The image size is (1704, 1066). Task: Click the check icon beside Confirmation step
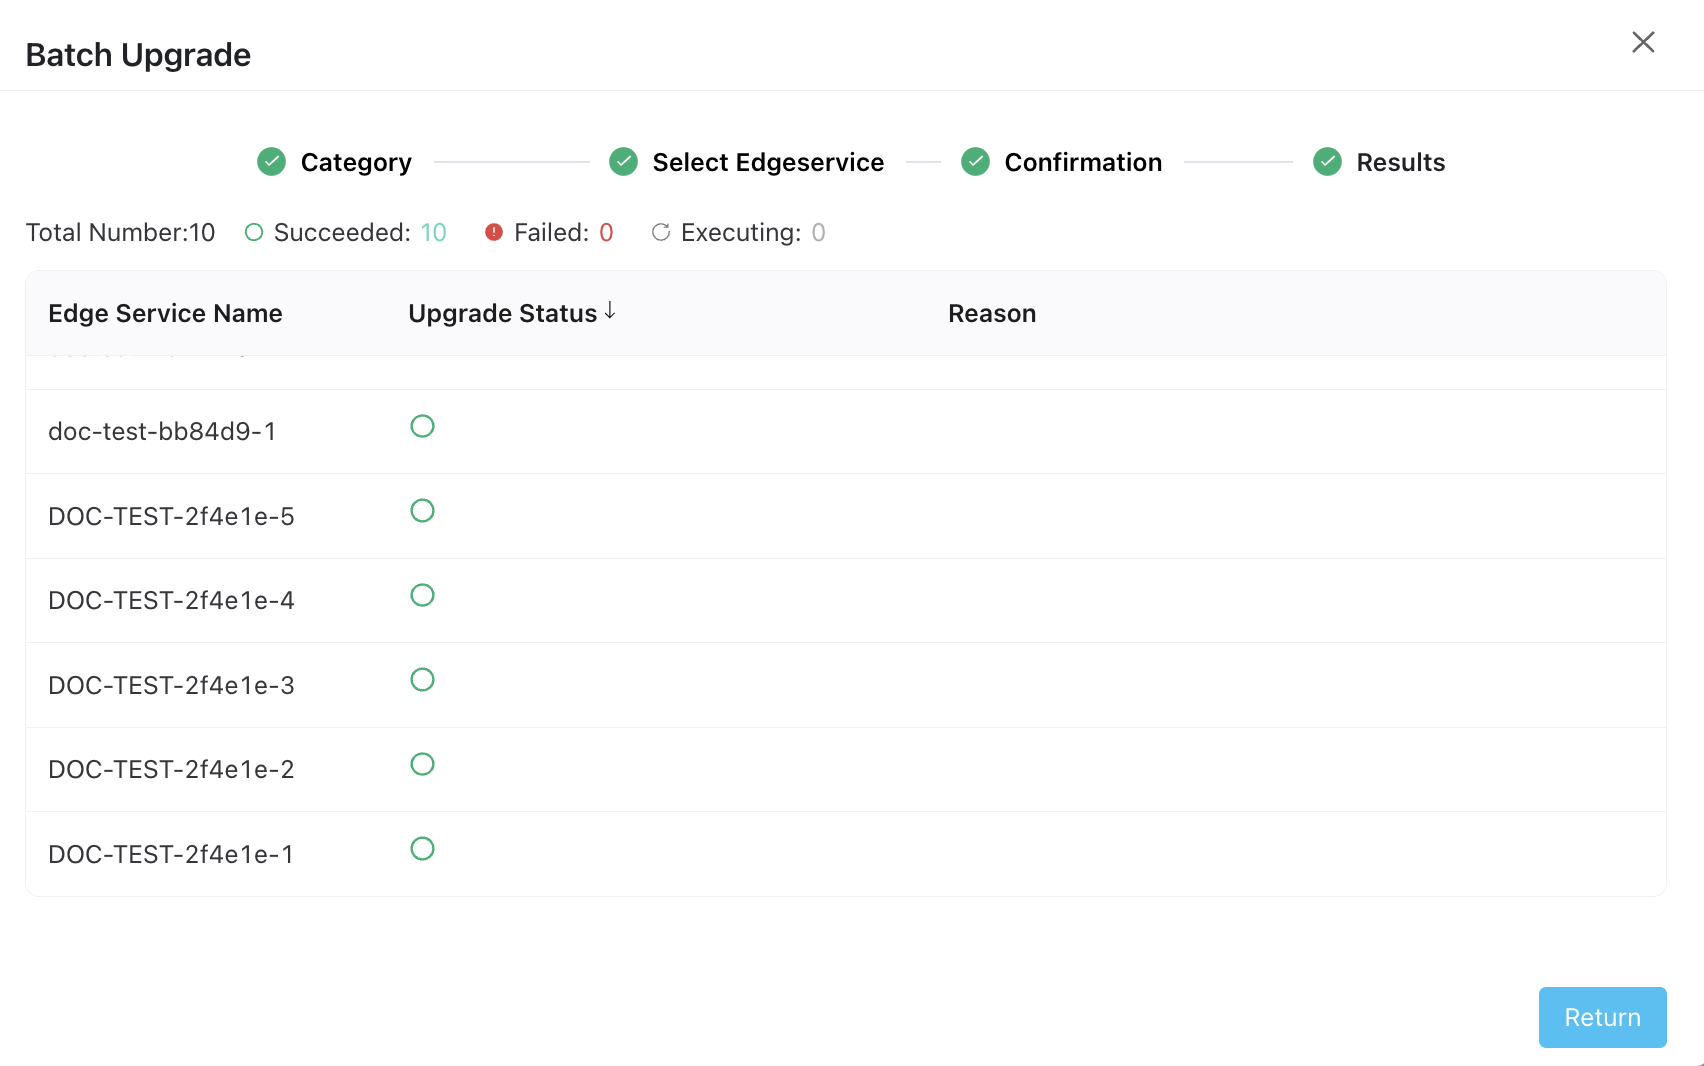coord(974,161)
